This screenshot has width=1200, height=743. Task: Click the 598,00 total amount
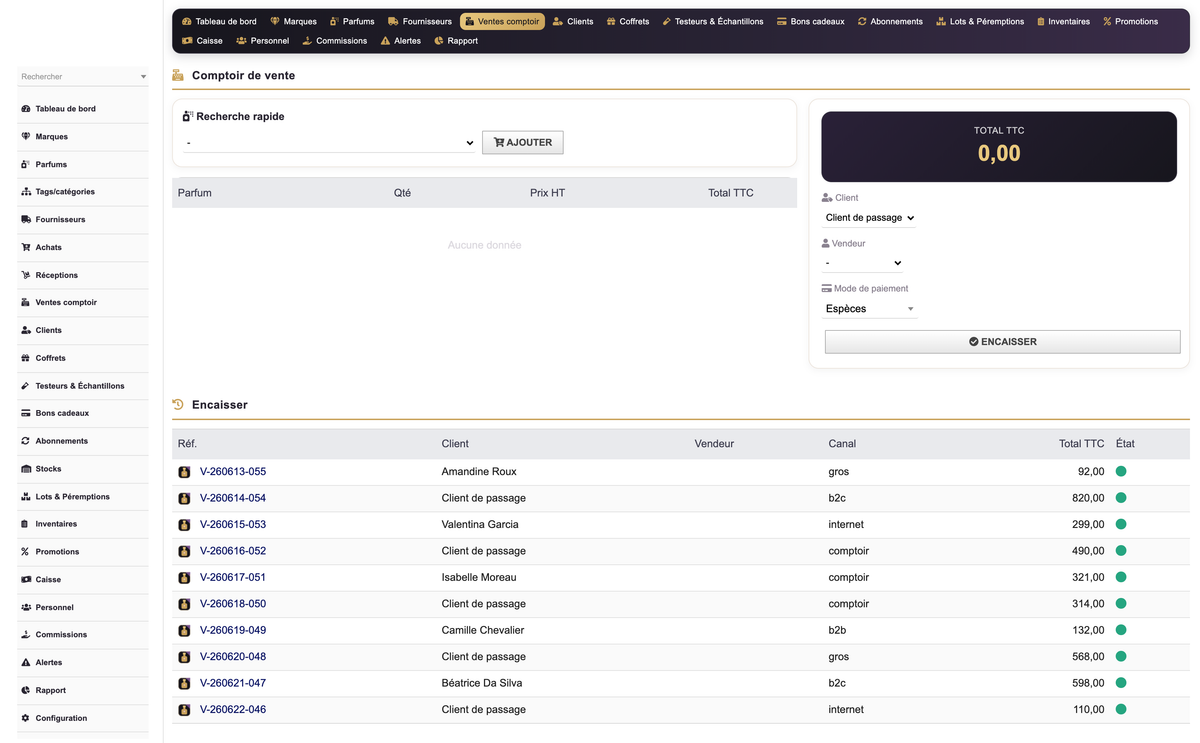point(1088,684)
